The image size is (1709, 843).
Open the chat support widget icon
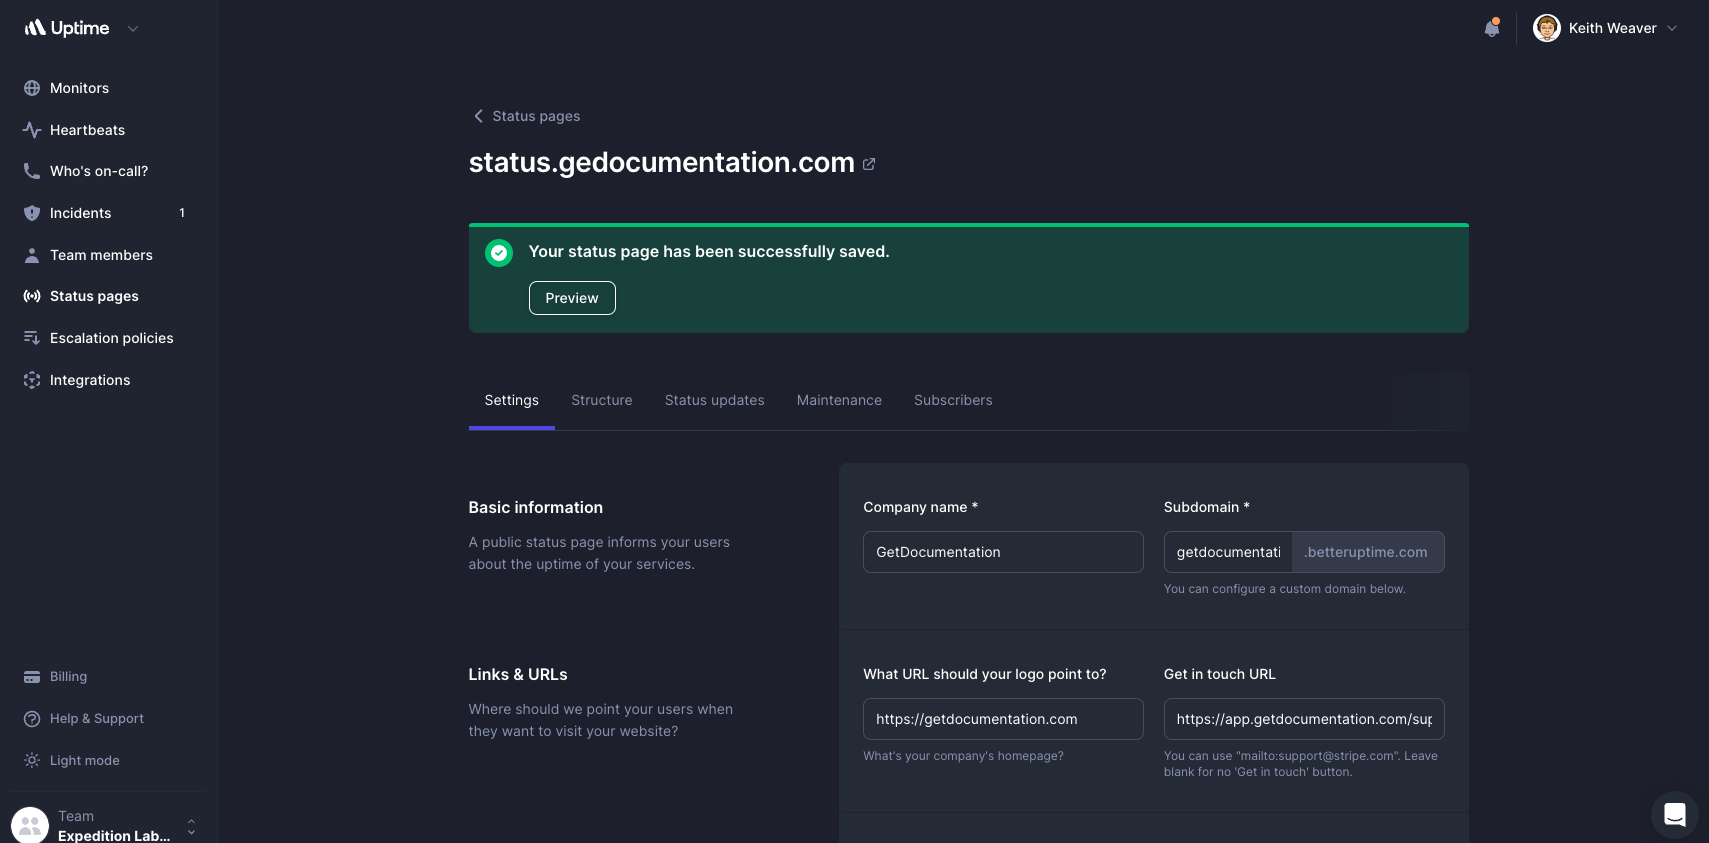[1674, 815]
